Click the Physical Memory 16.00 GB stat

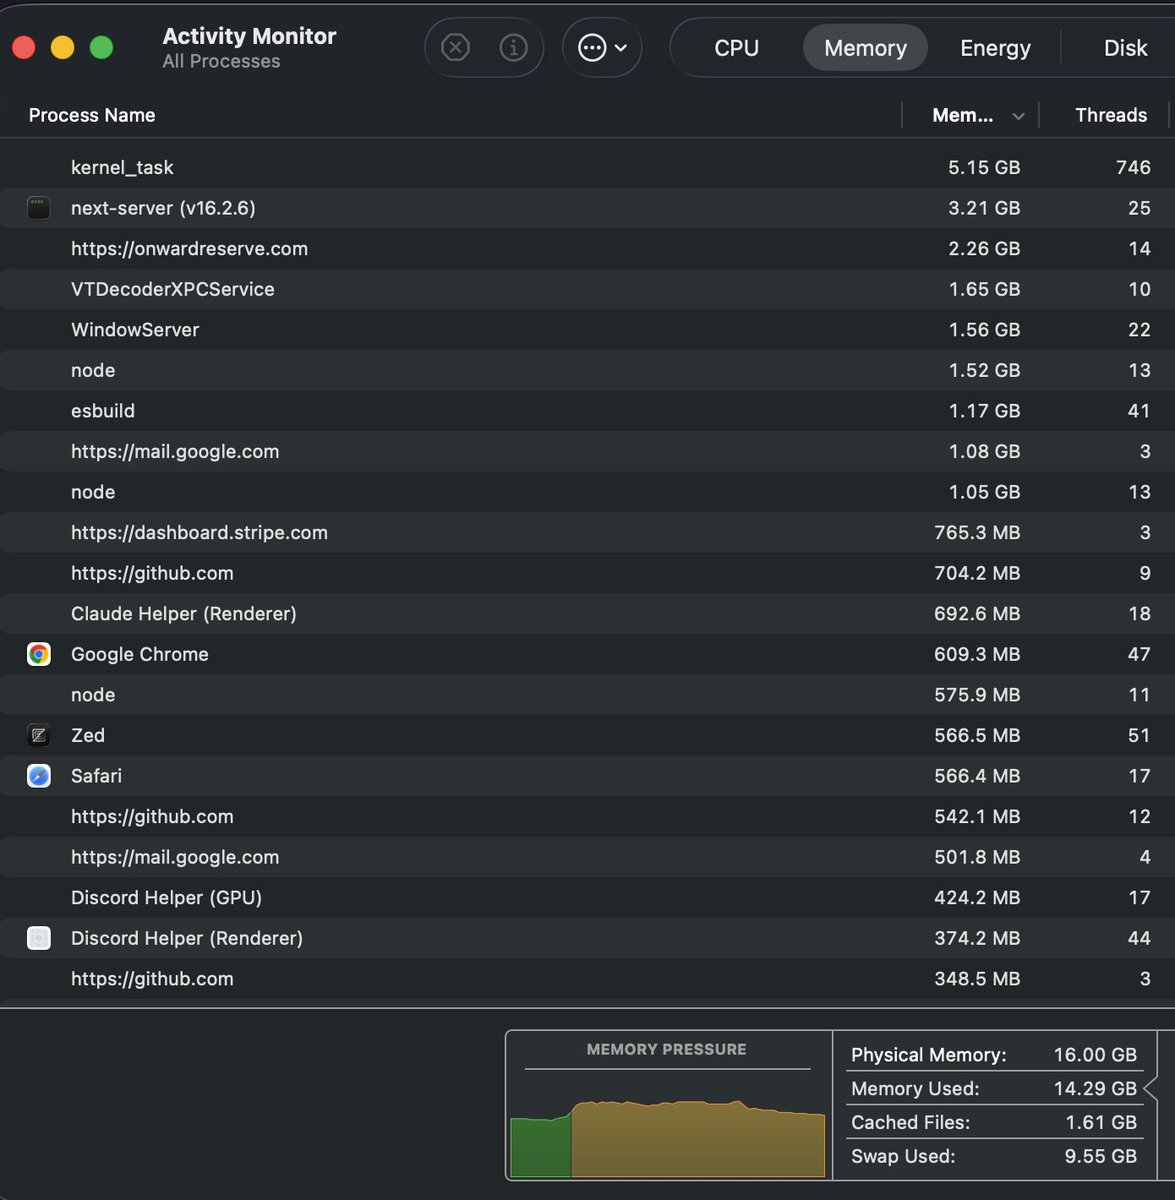coord(994,1055)
